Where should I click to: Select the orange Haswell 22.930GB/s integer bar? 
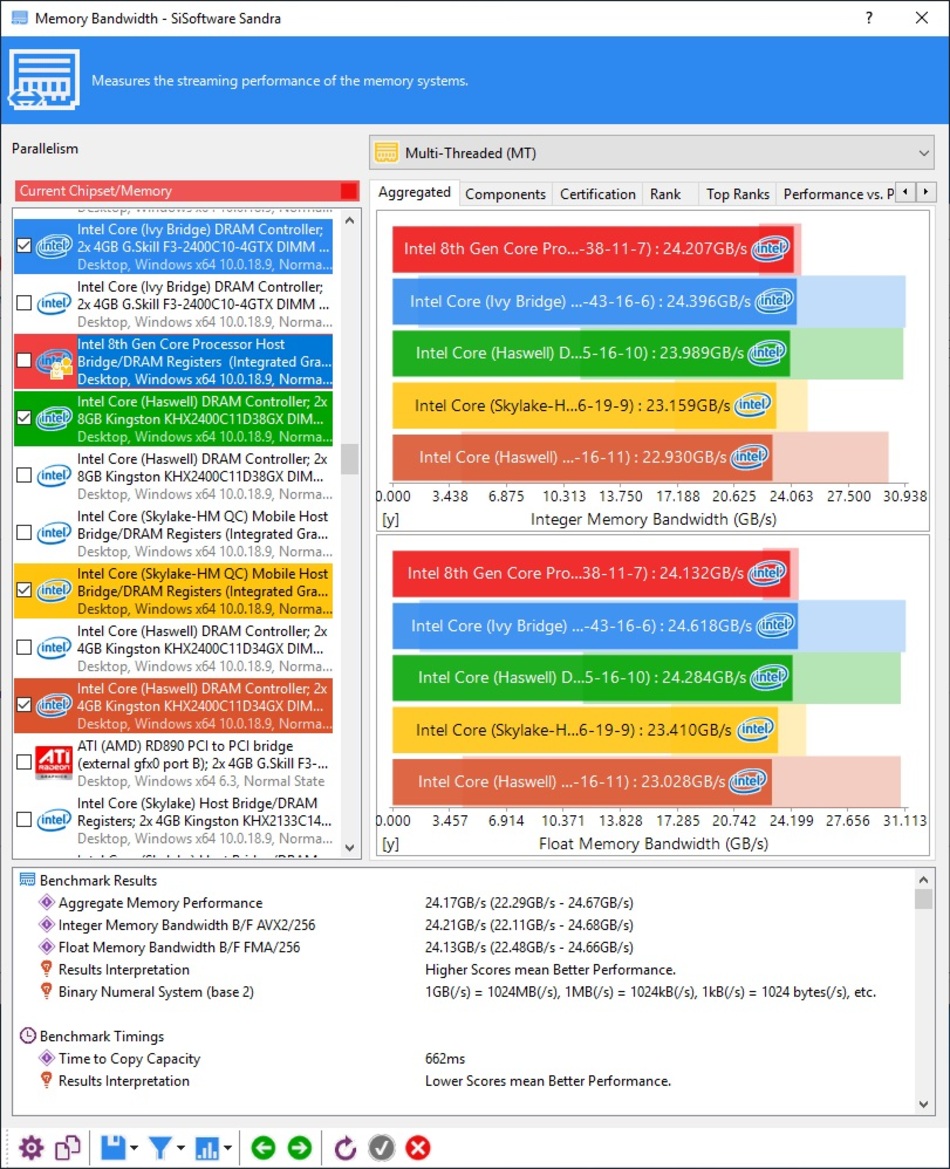tap(582, 457)
